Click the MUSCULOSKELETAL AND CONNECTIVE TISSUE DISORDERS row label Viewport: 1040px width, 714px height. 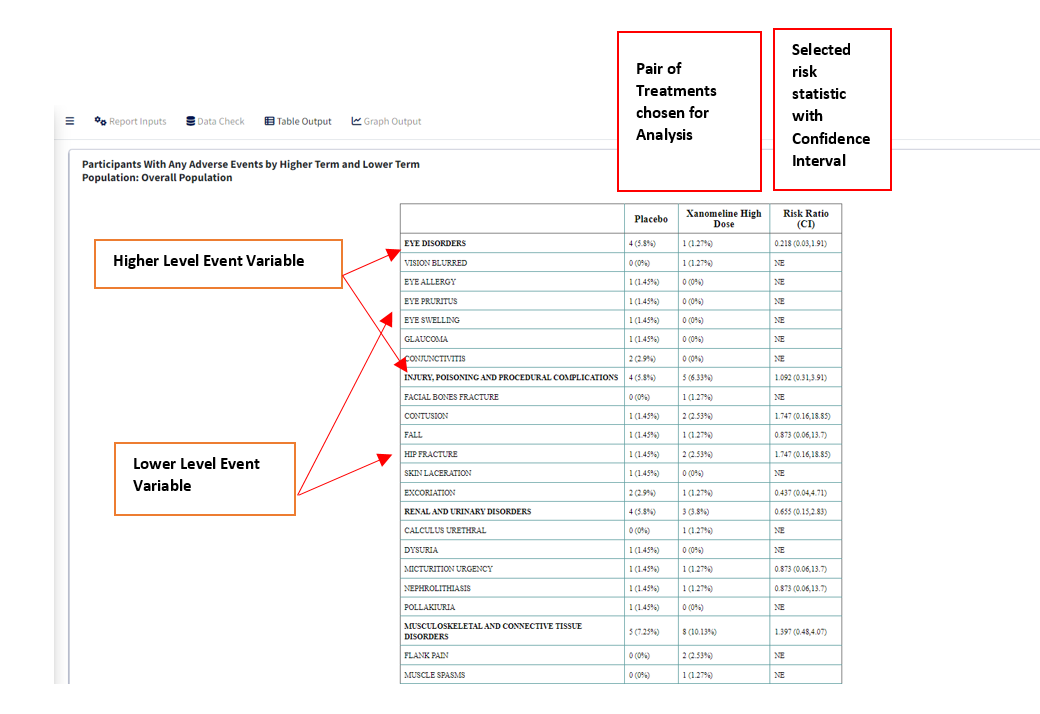tap(493, 631)
